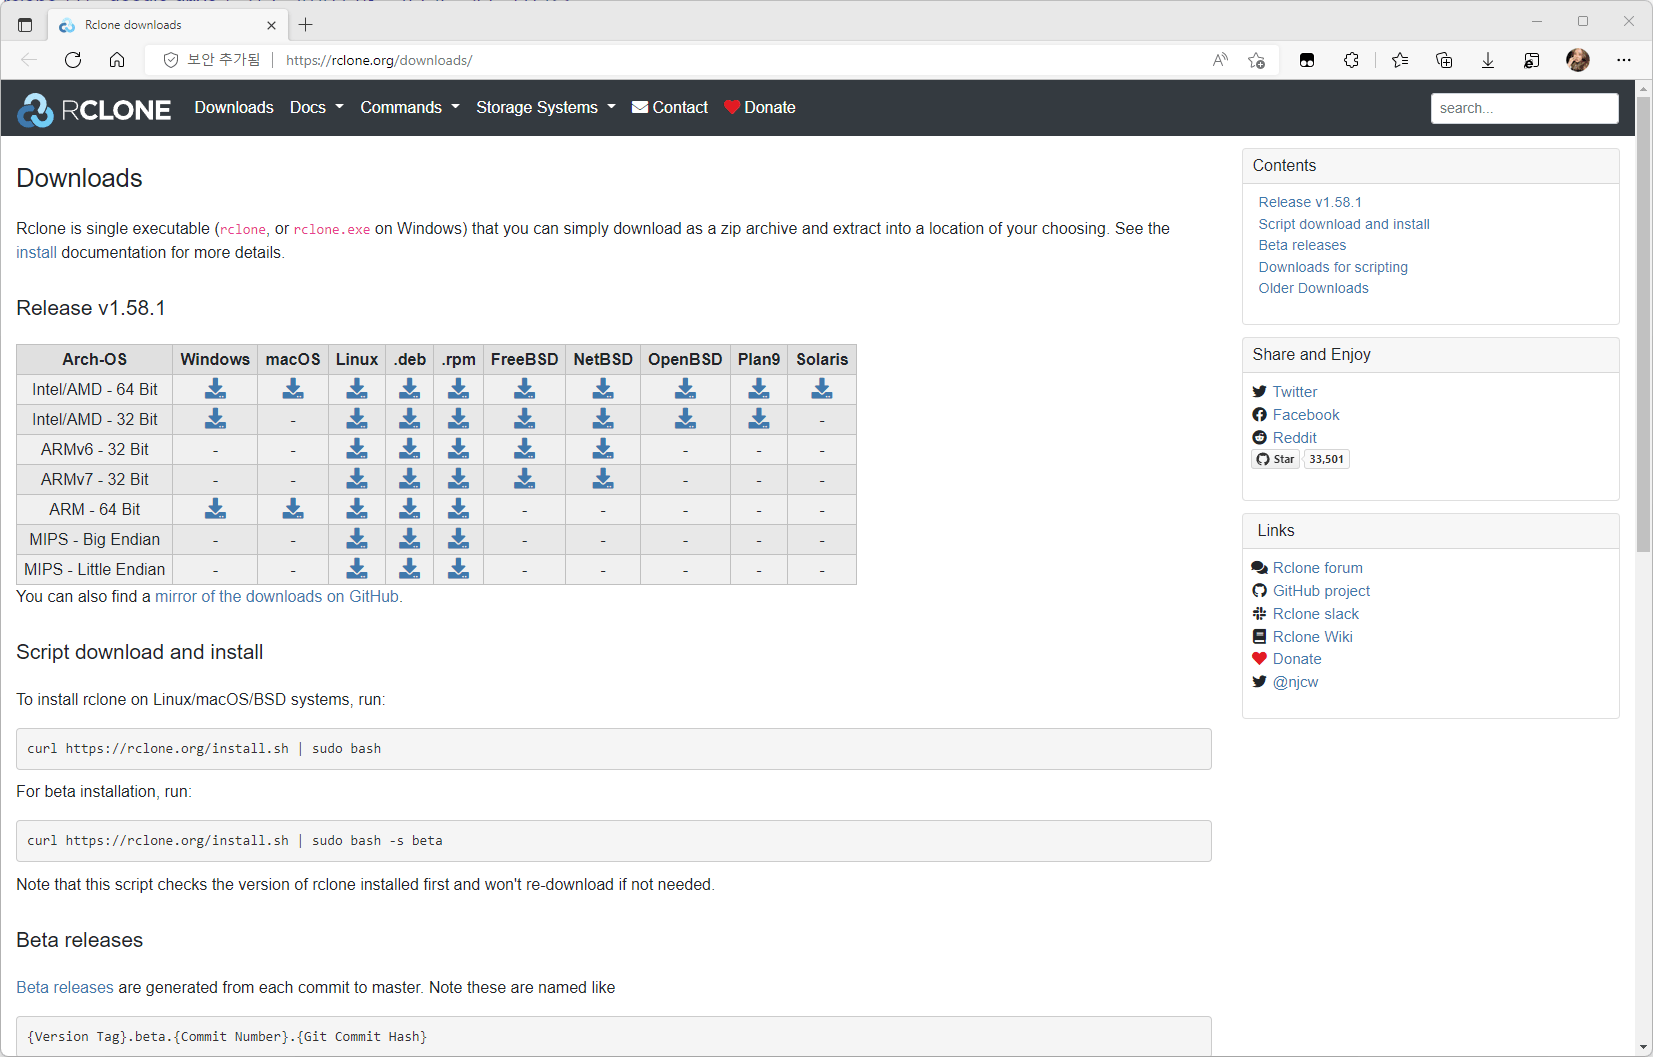This screenshot has width=1653, height=1057.
Task: Download .deb package for Intel/AMD 64 Bit
Action: 410,389
